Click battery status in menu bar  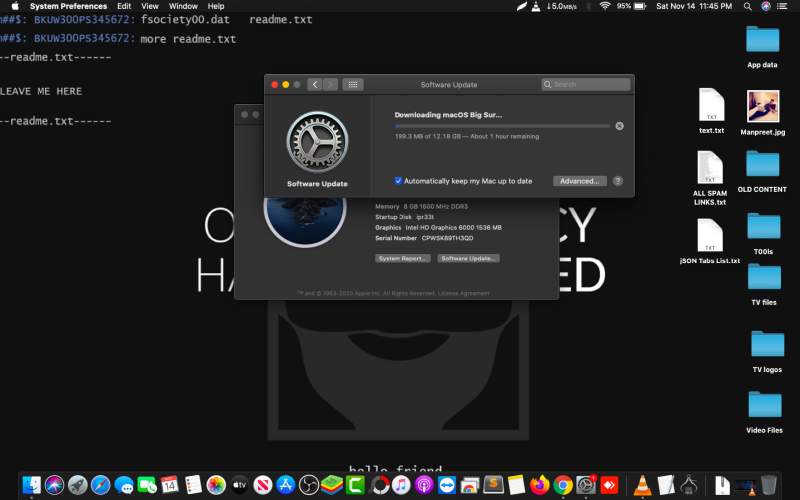632,6
